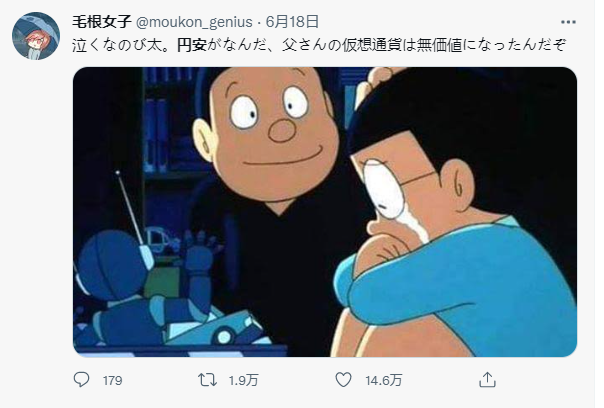Image resolution: width=604 pixels, height=408 pixels.
Task: Click the phrase 無価値になったんだぞ
Action: (x=491, y=45)
